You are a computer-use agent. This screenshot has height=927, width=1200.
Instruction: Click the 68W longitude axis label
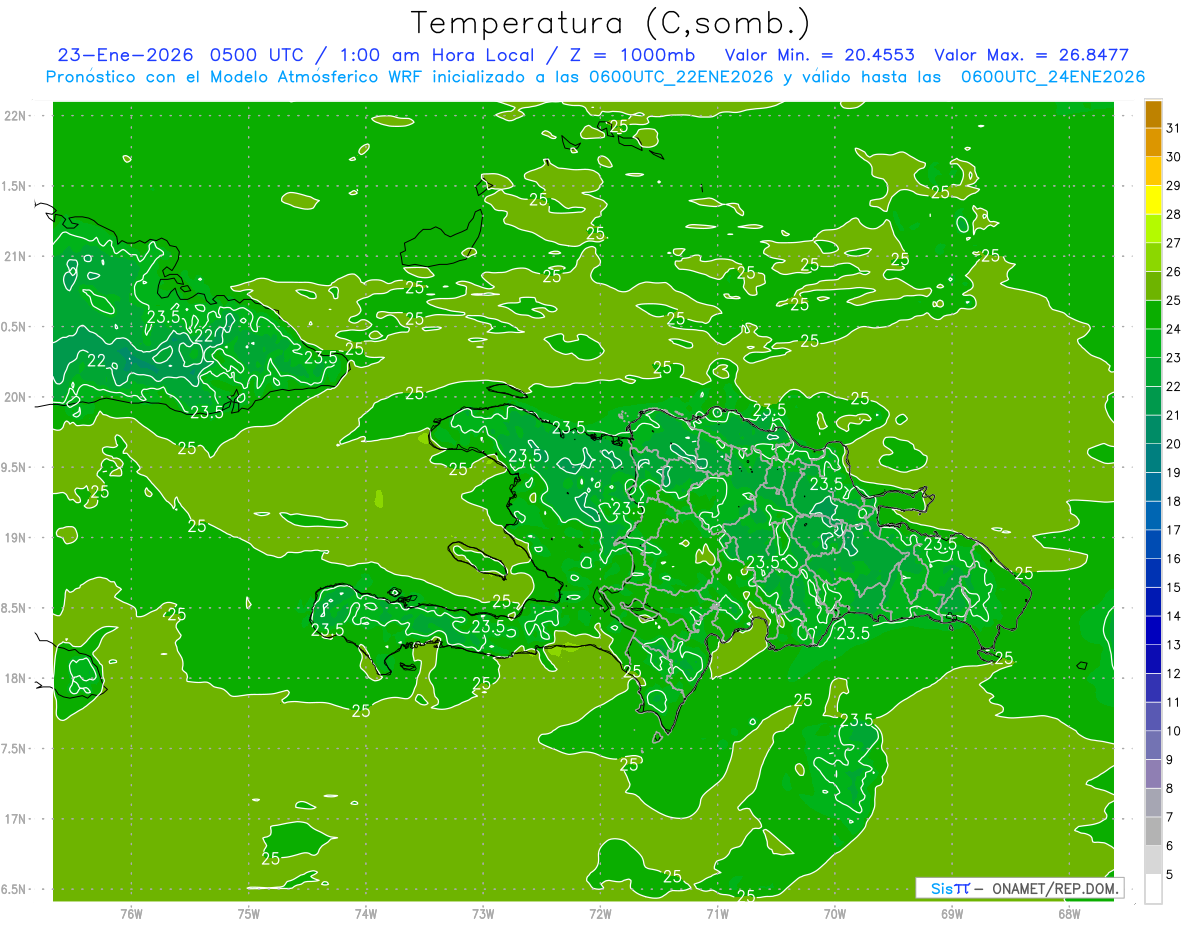point(1069,913)
